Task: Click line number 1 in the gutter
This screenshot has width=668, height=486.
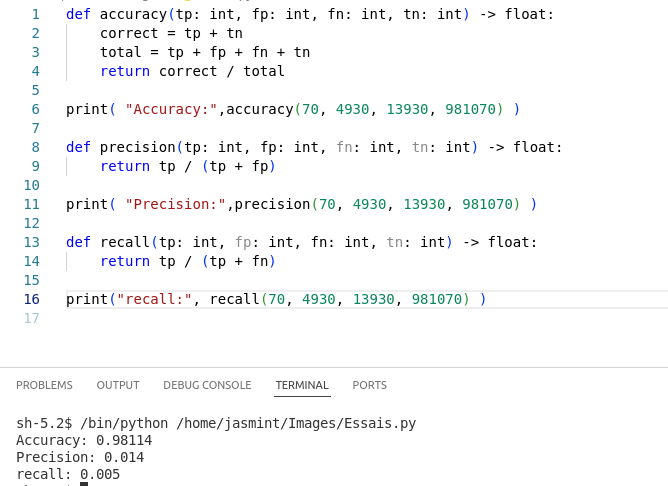Action: (36, 14)
